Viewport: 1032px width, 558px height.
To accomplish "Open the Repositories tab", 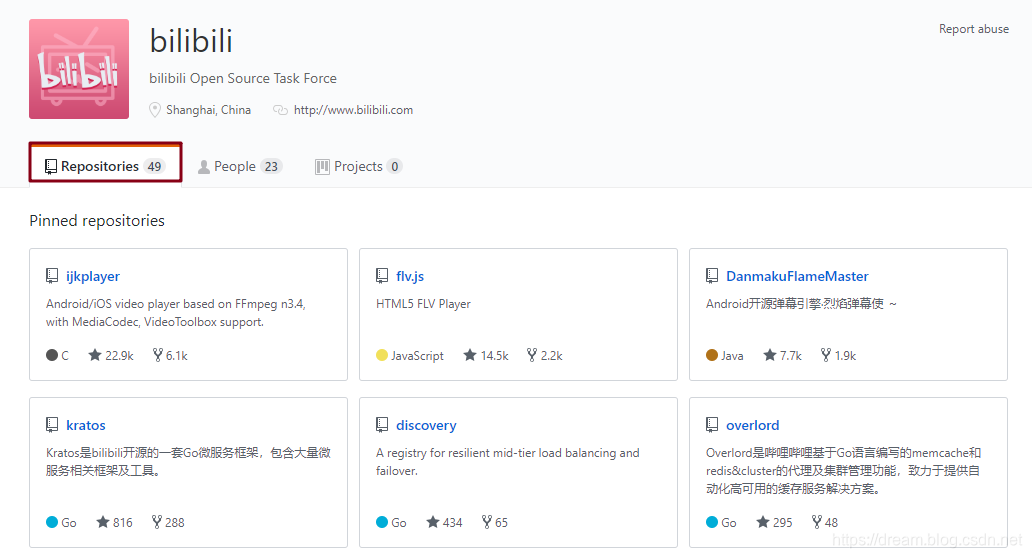I will point(105,166).
